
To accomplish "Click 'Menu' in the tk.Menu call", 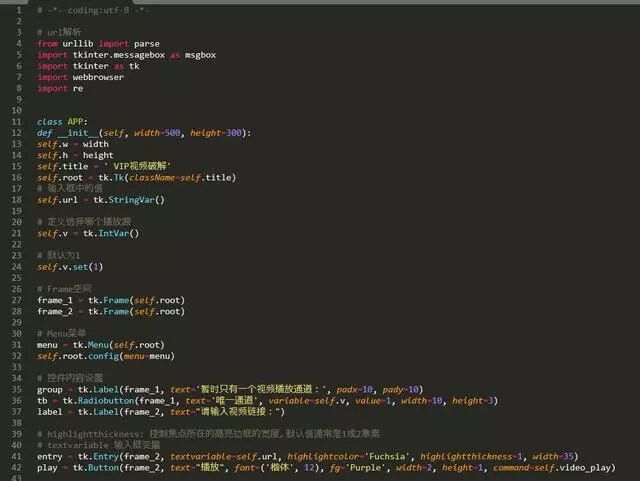I will click(98, 345).
